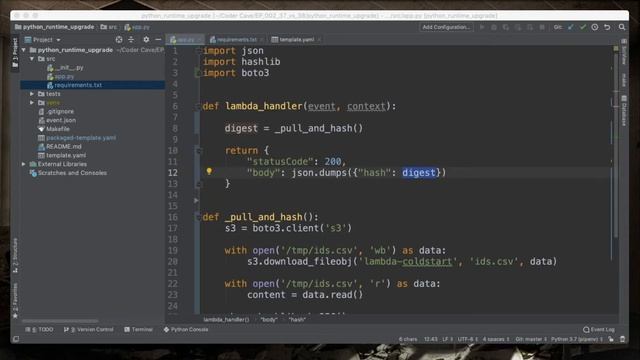Click the yellow intention lightbulb on line 12
This screenshot has height=360, width=640.
[x=209, y=171]
